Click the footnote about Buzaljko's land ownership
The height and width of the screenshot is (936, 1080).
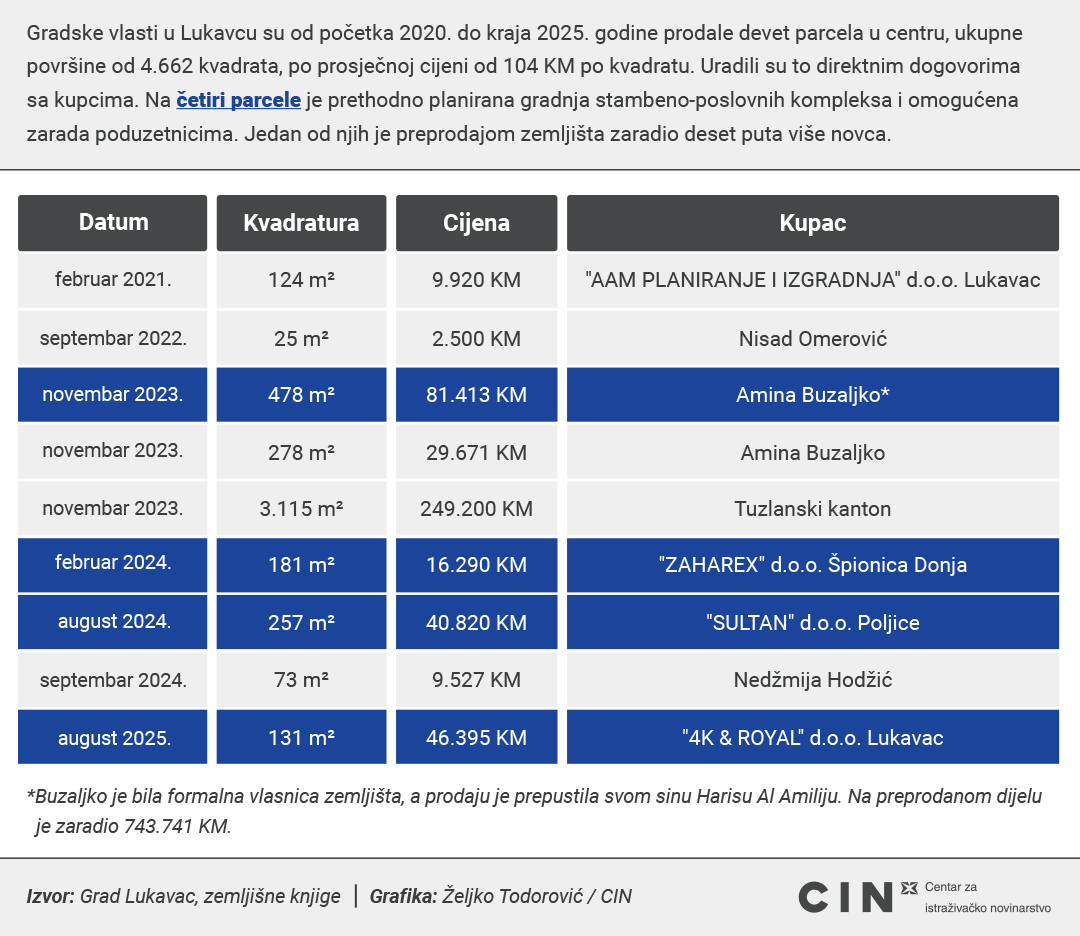coord(534,811)
